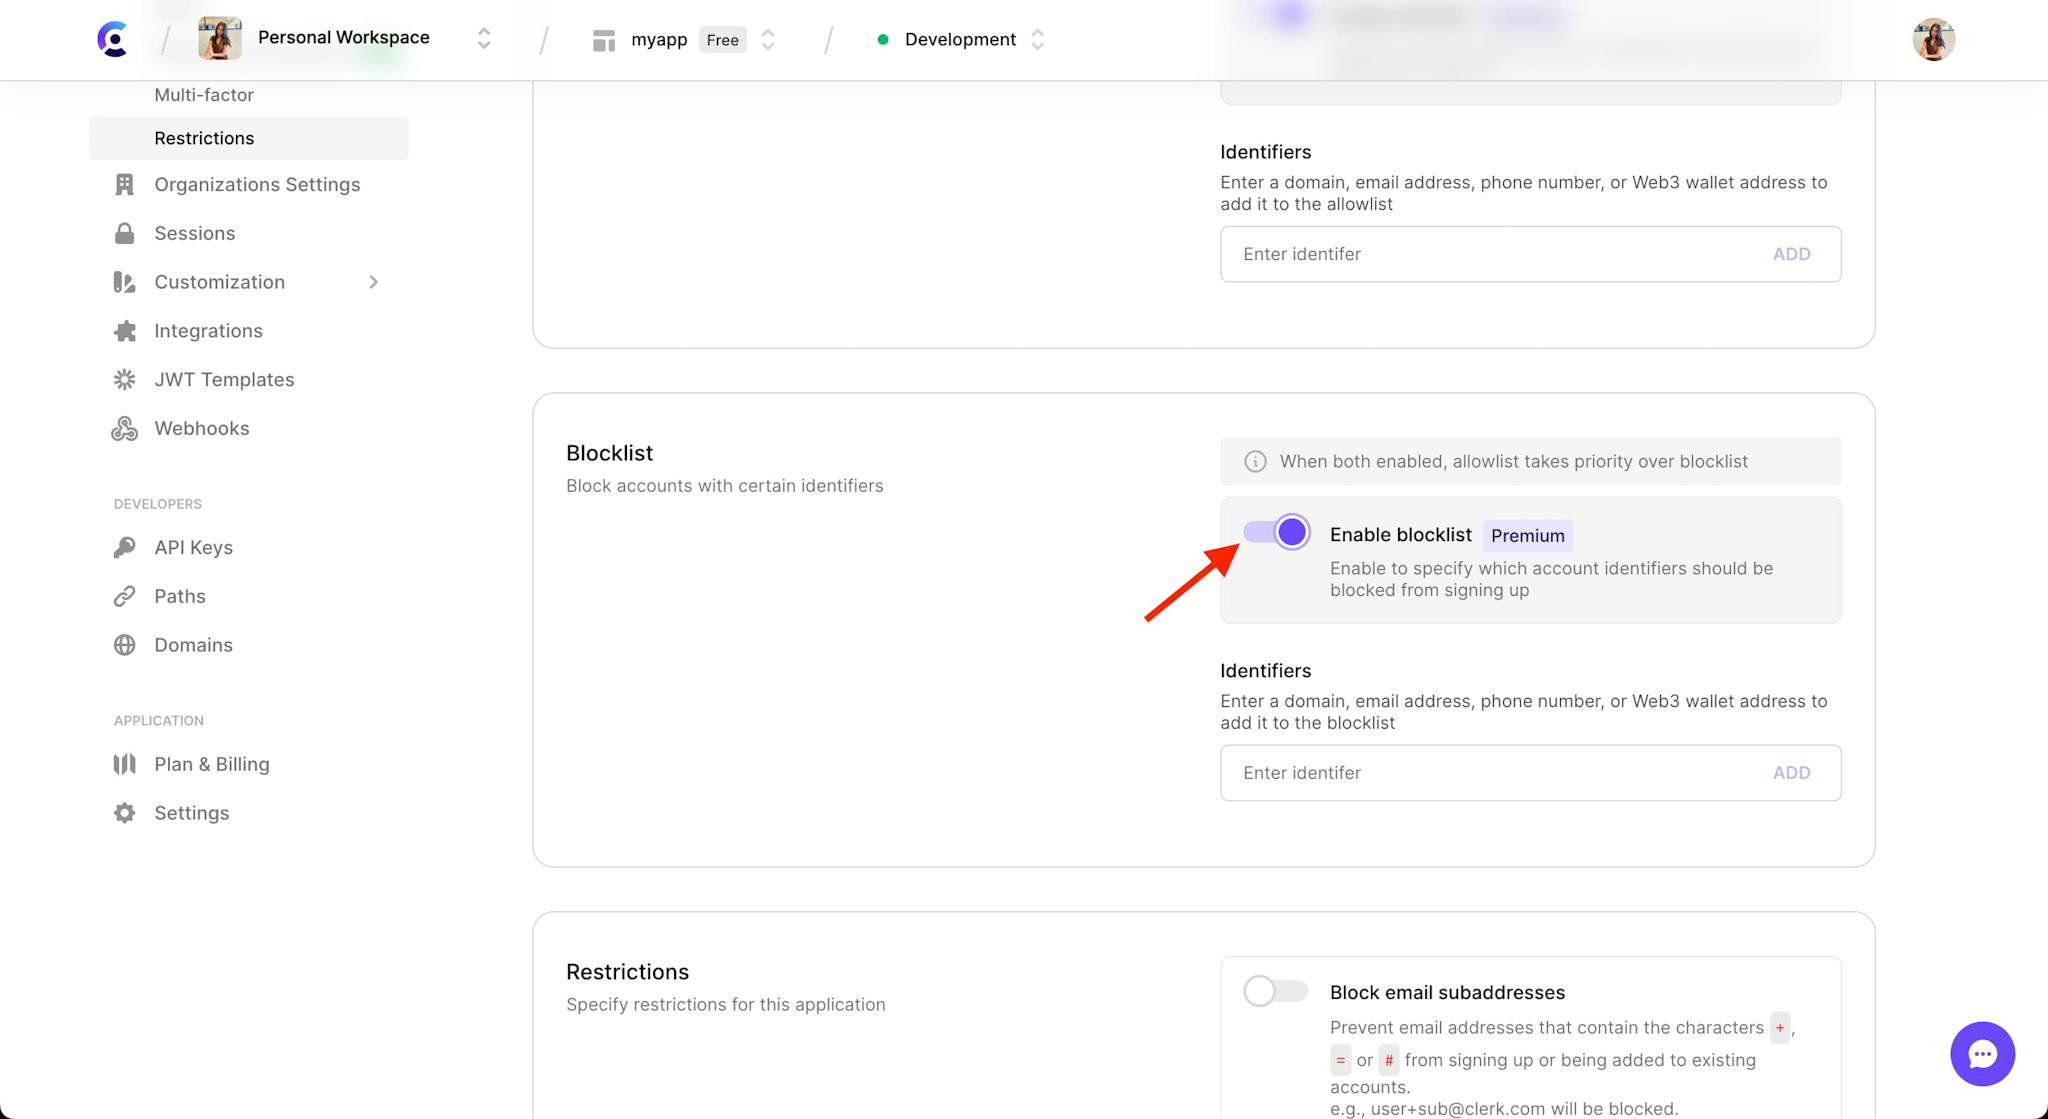Click the Plan & Billing icon
2048x1119 pixels.
coord(123,763)
